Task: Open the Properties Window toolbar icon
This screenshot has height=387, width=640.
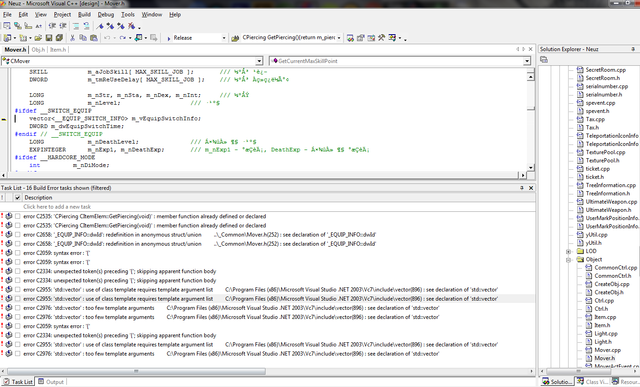Action: [x=360, y=38]
